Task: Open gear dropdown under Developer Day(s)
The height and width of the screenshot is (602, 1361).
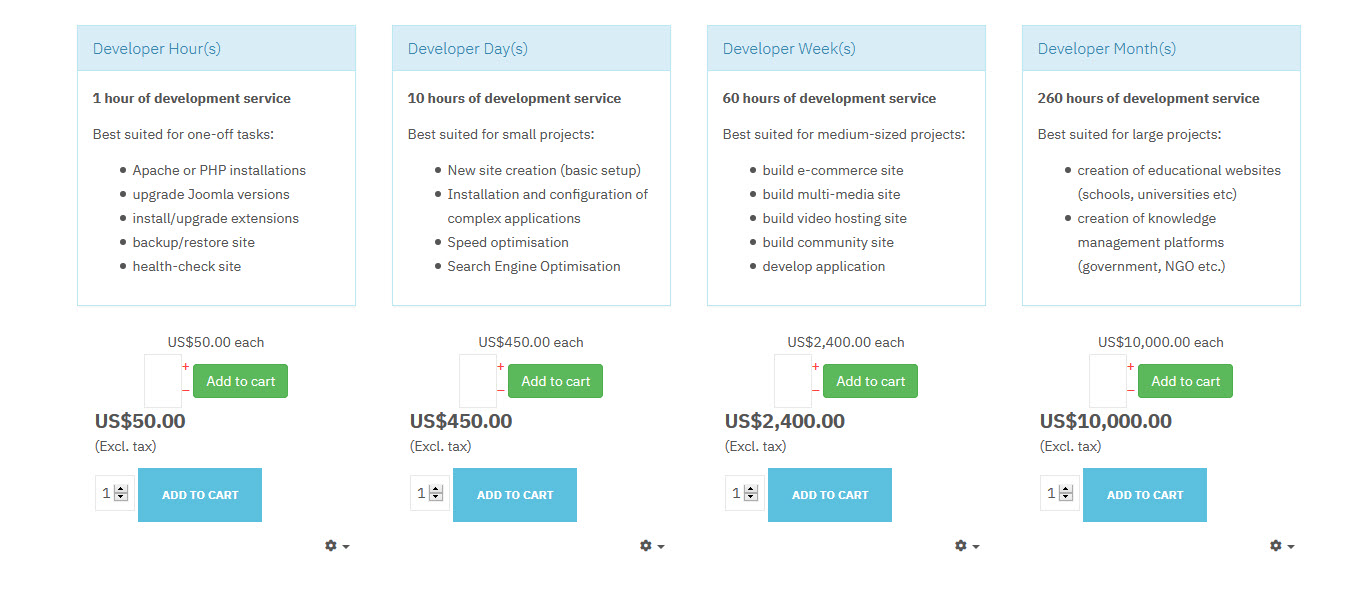Action: (x=652, y=546)
